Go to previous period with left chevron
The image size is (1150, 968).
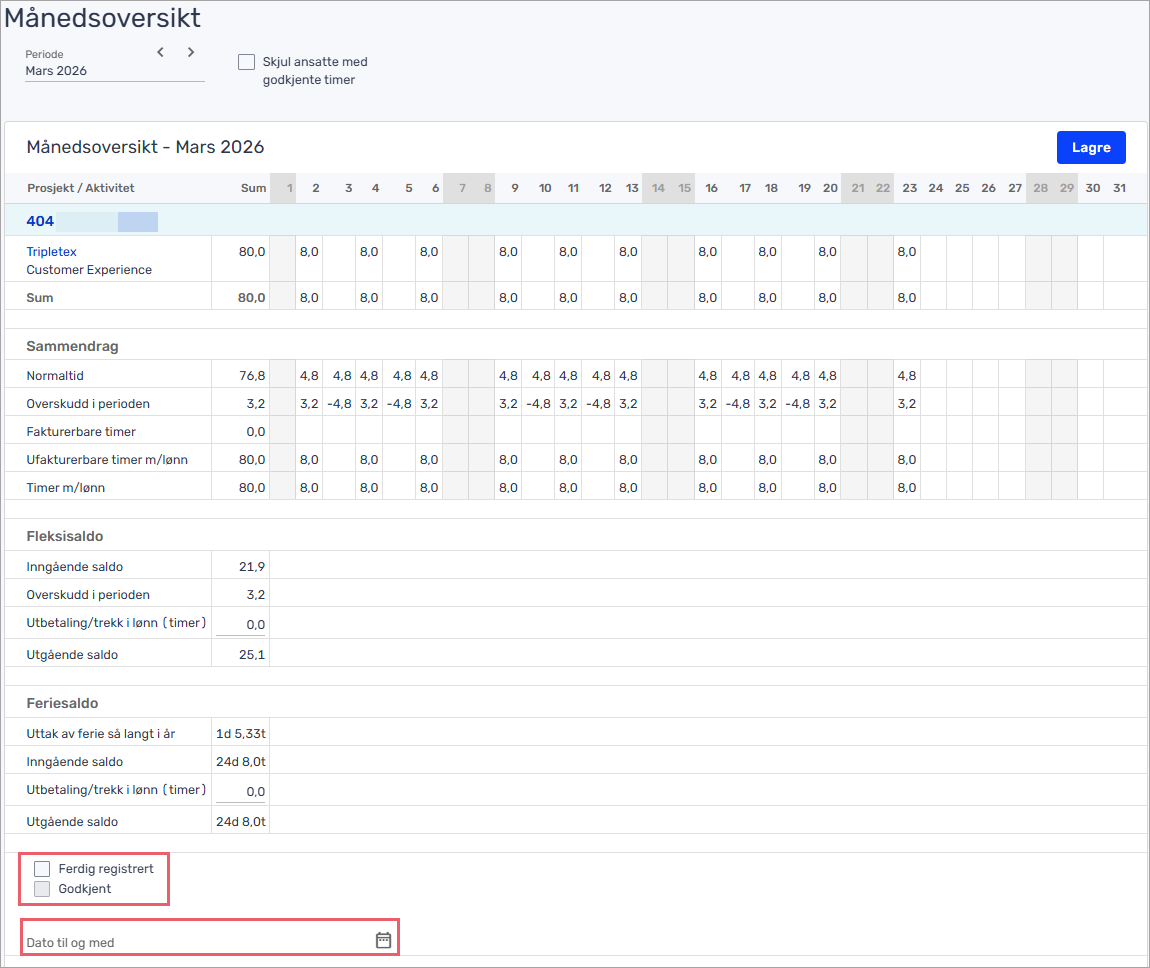coord(160,53)
